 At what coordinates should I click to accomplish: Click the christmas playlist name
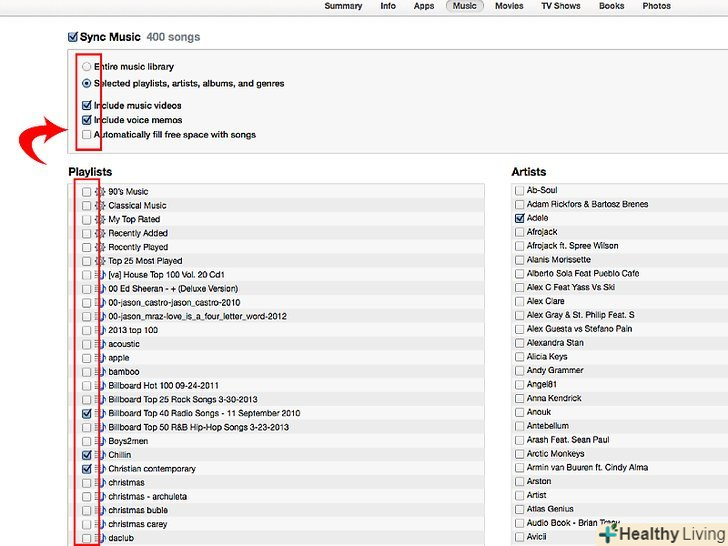[x=126, y=483]
